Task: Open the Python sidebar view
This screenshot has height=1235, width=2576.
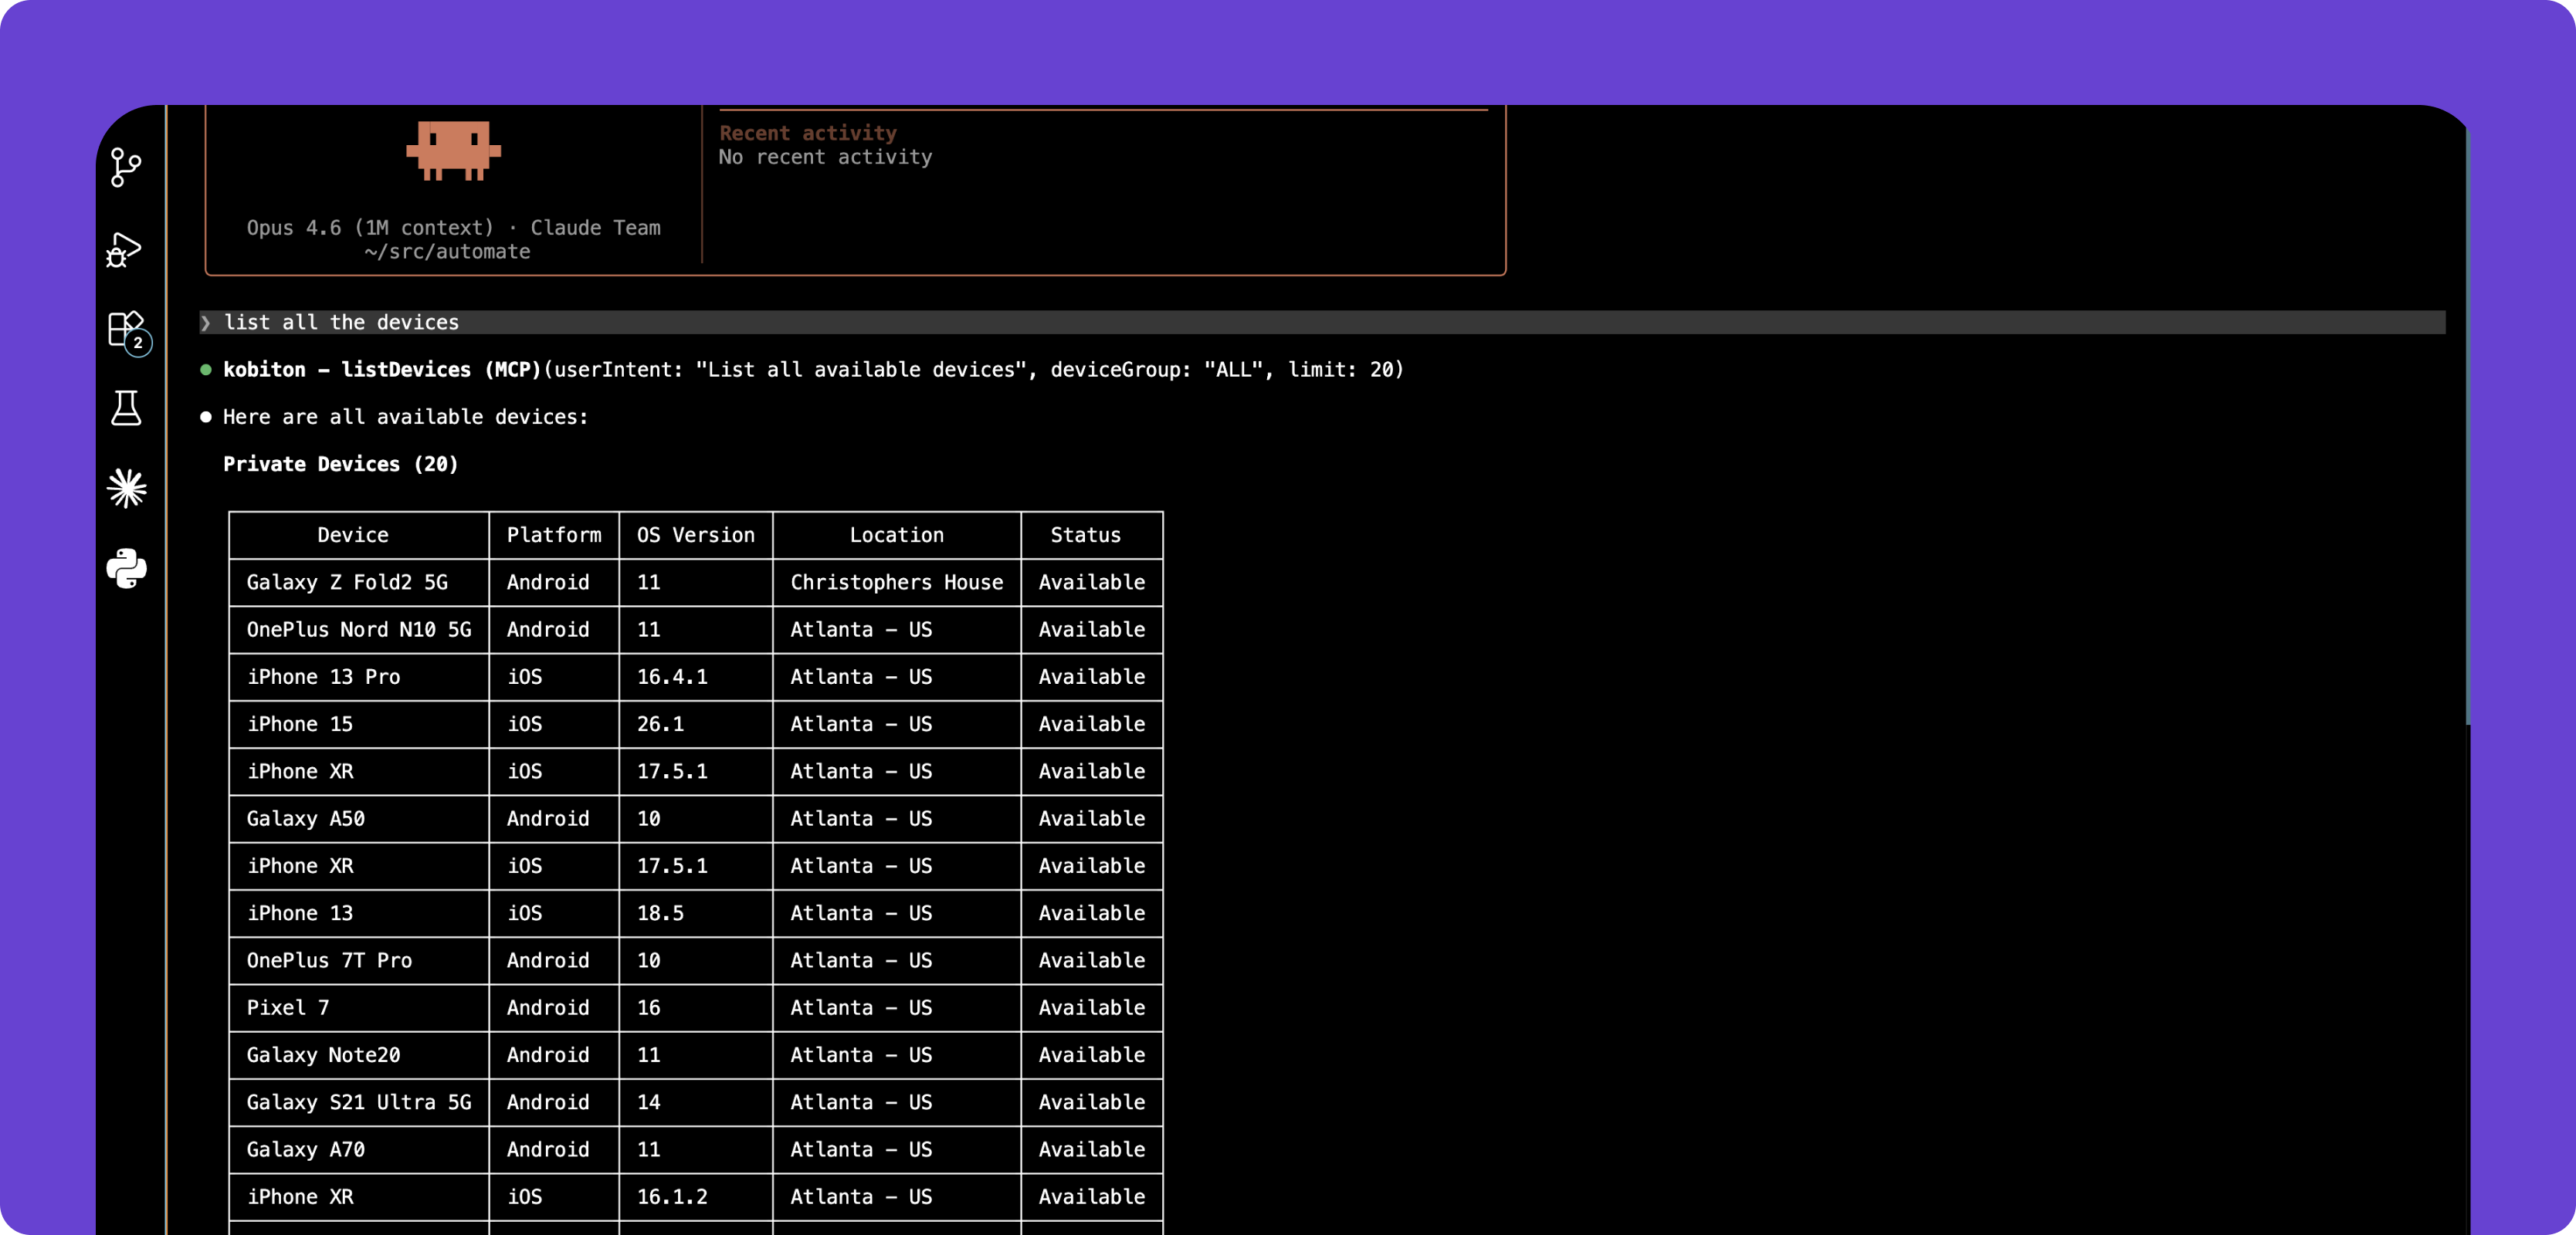Action: 126,568
